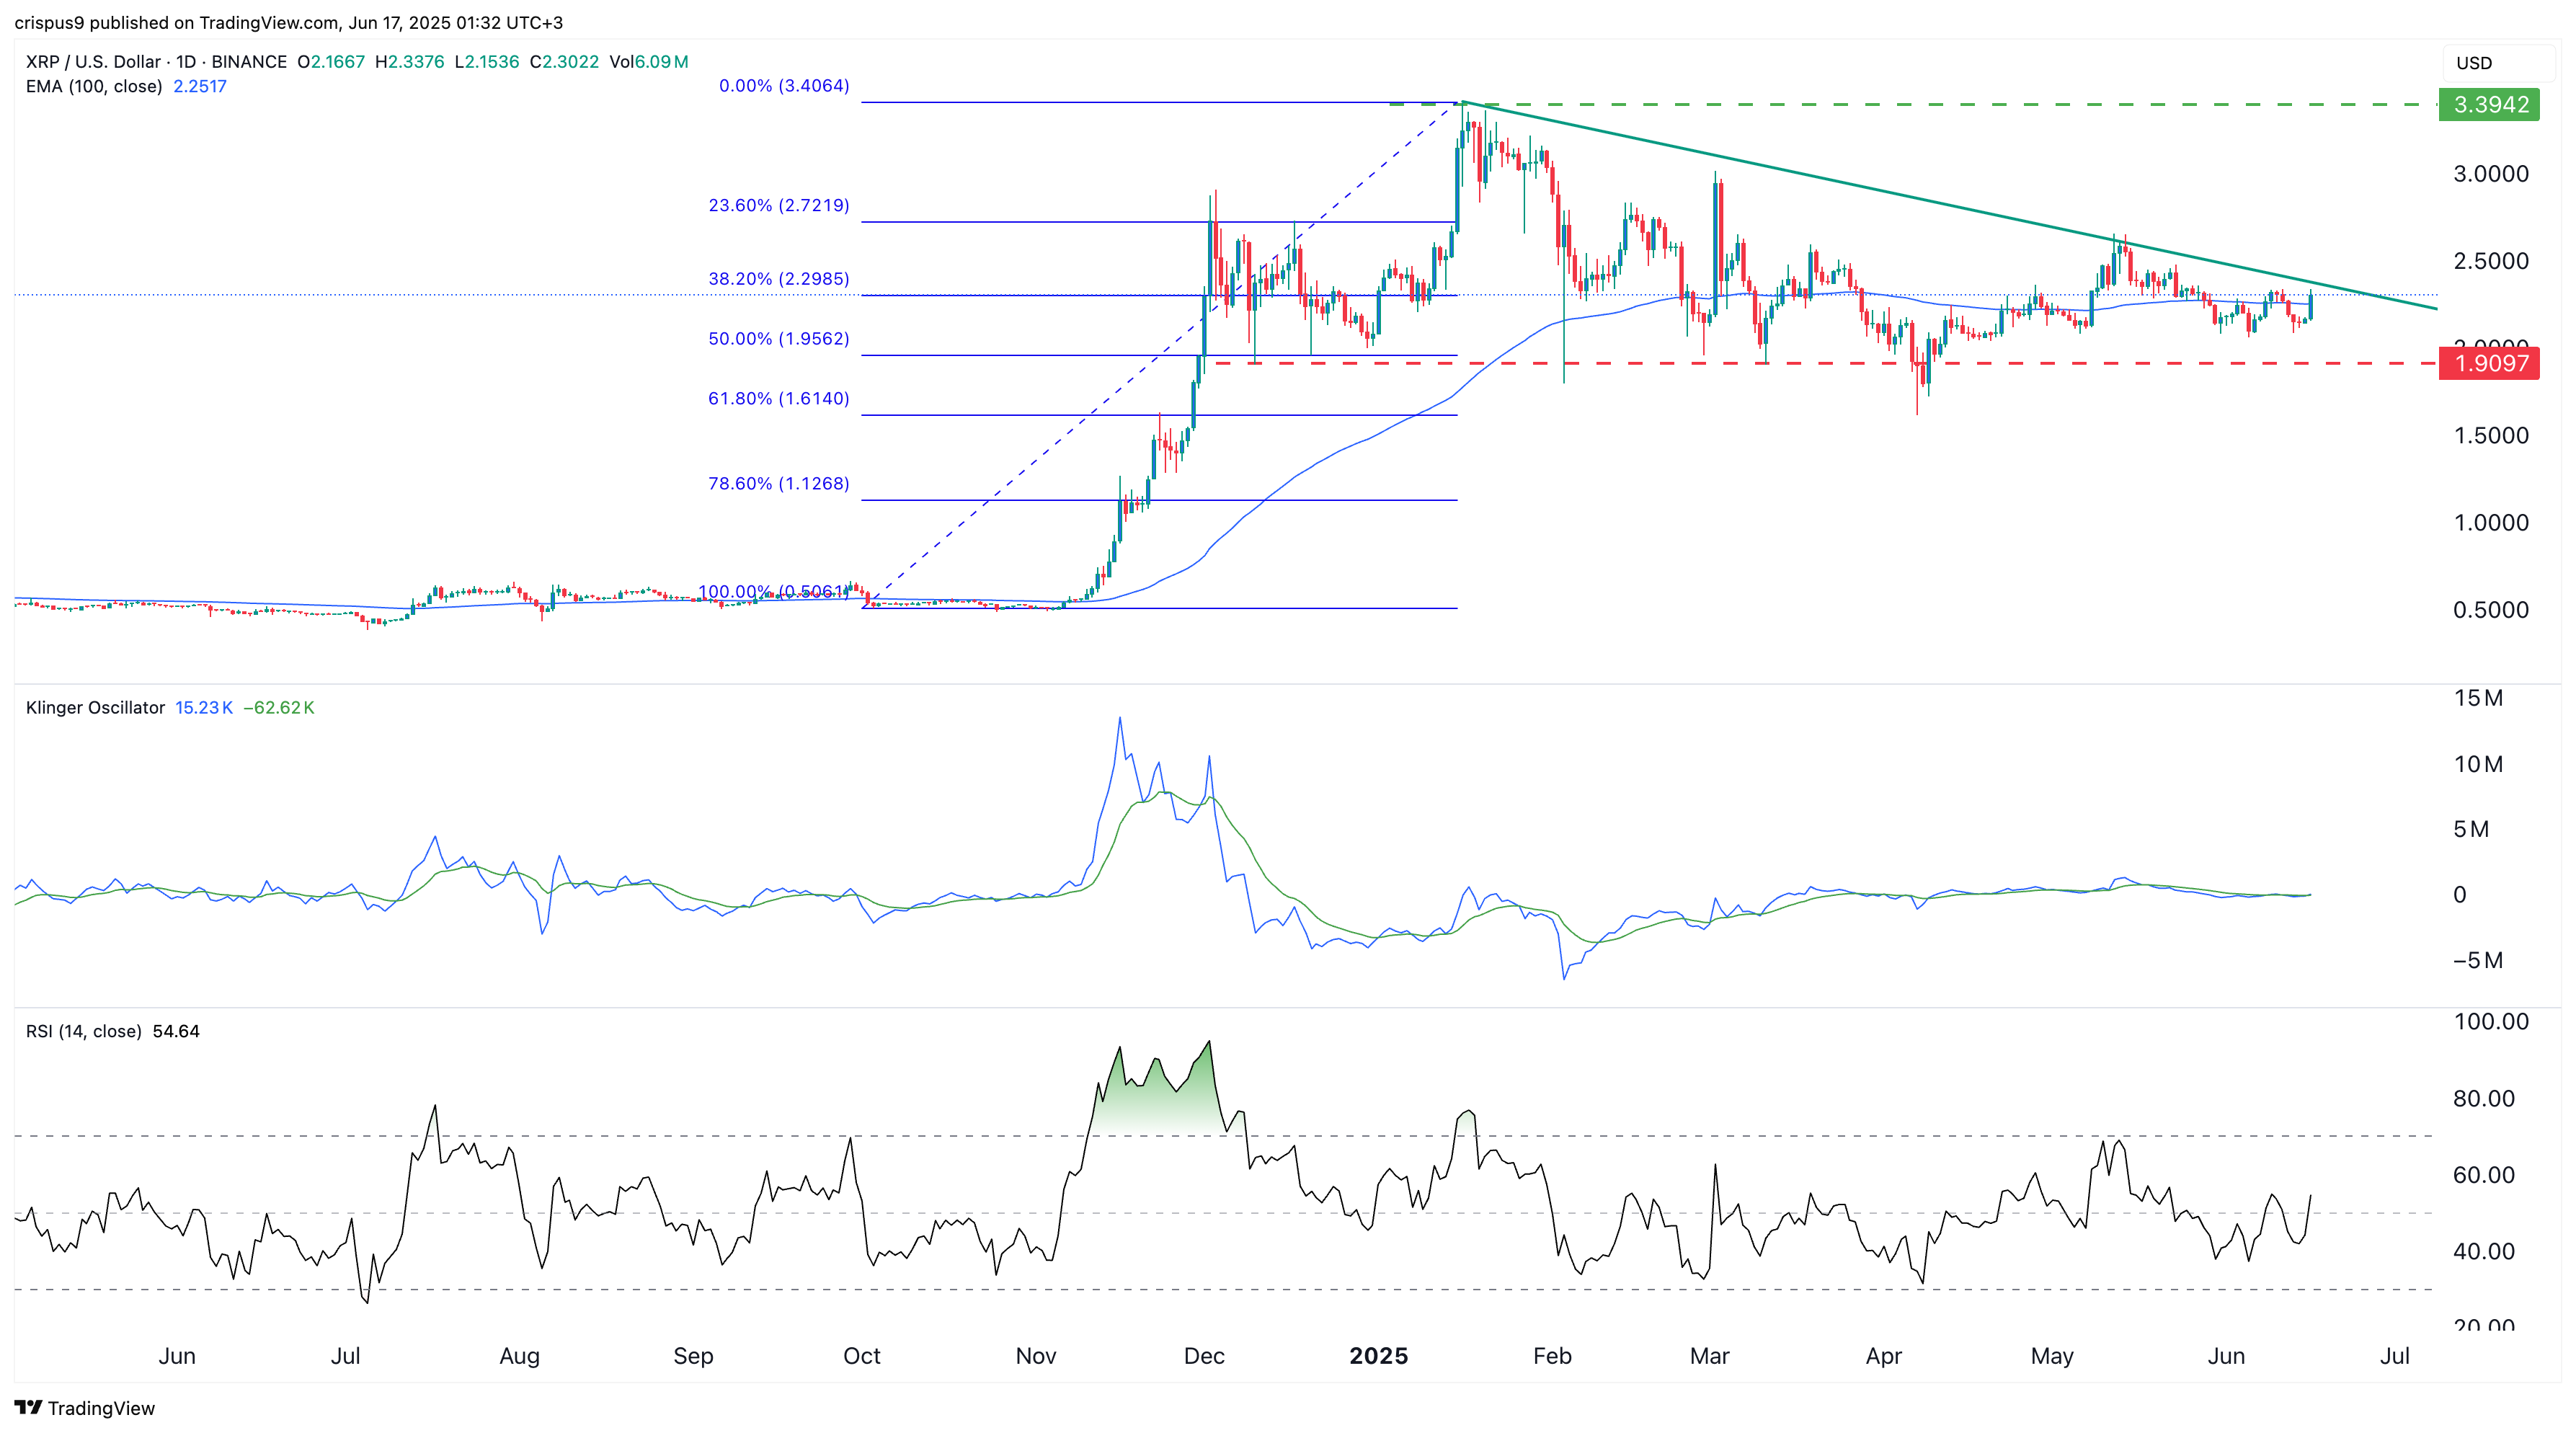2576x1433 pixels.
Task: Click the close value C2.3022
Action: 564,62
